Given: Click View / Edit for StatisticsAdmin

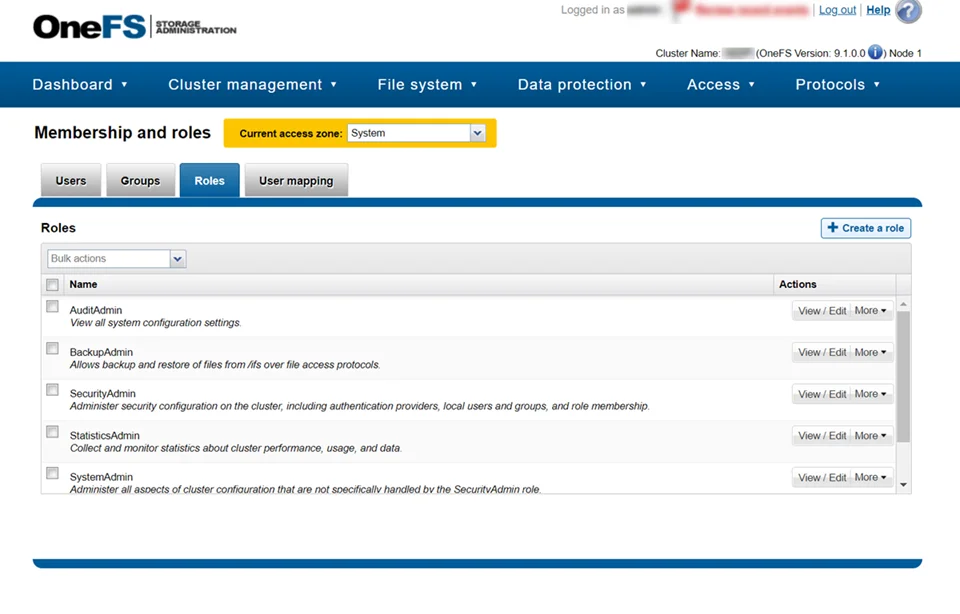Looking at the screenshot, I should pyautogui.click(x=822, y=436).
